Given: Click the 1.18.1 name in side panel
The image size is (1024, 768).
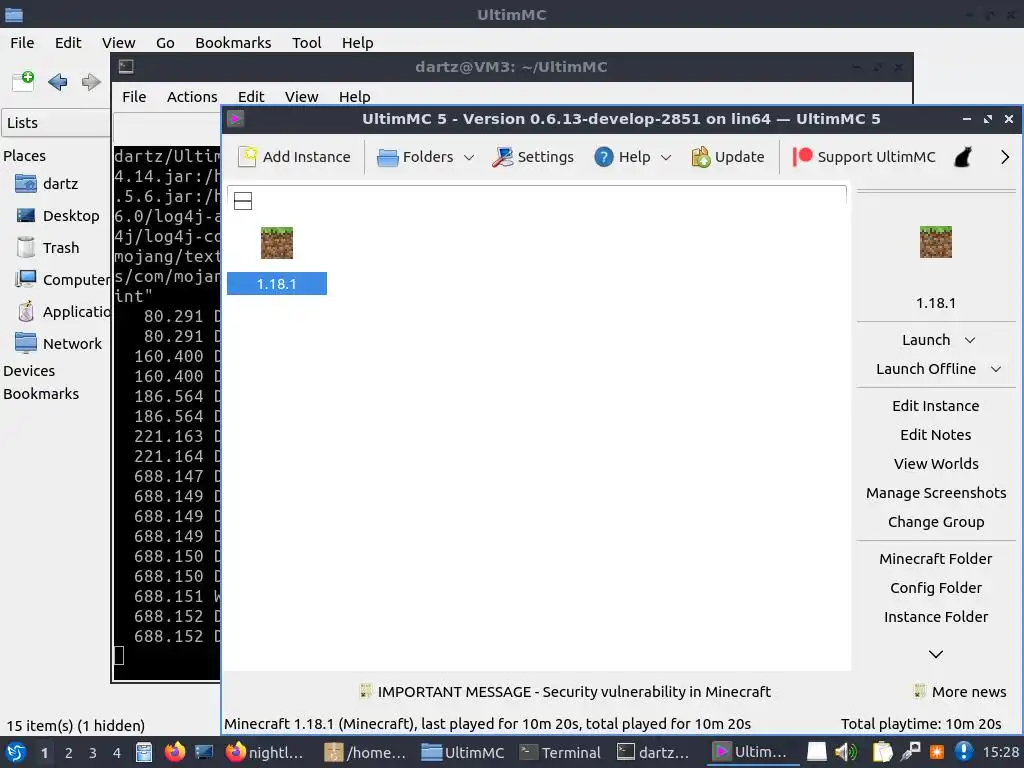Looking at the screenshot, I should click(x=936, y=303).
